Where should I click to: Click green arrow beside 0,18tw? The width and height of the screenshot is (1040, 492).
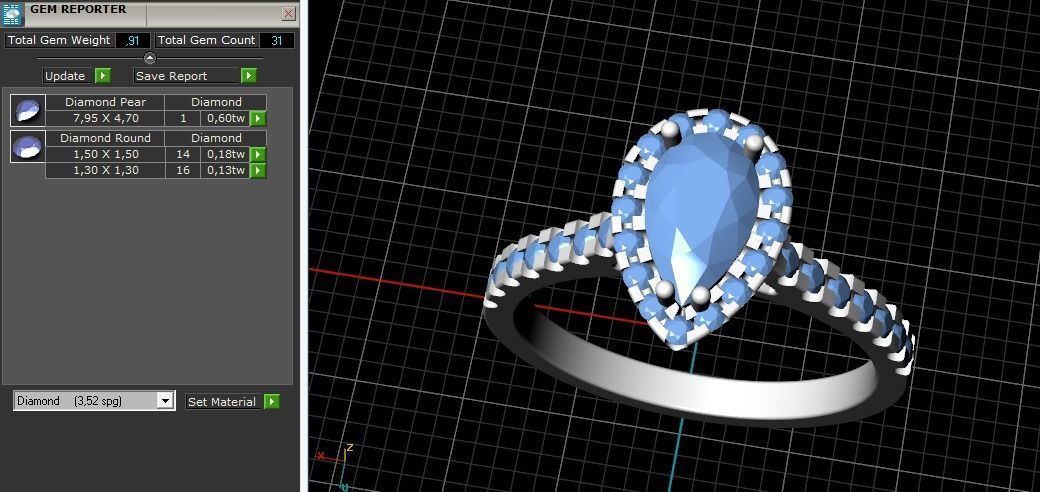pyautogui.click(x=258, y=154)
